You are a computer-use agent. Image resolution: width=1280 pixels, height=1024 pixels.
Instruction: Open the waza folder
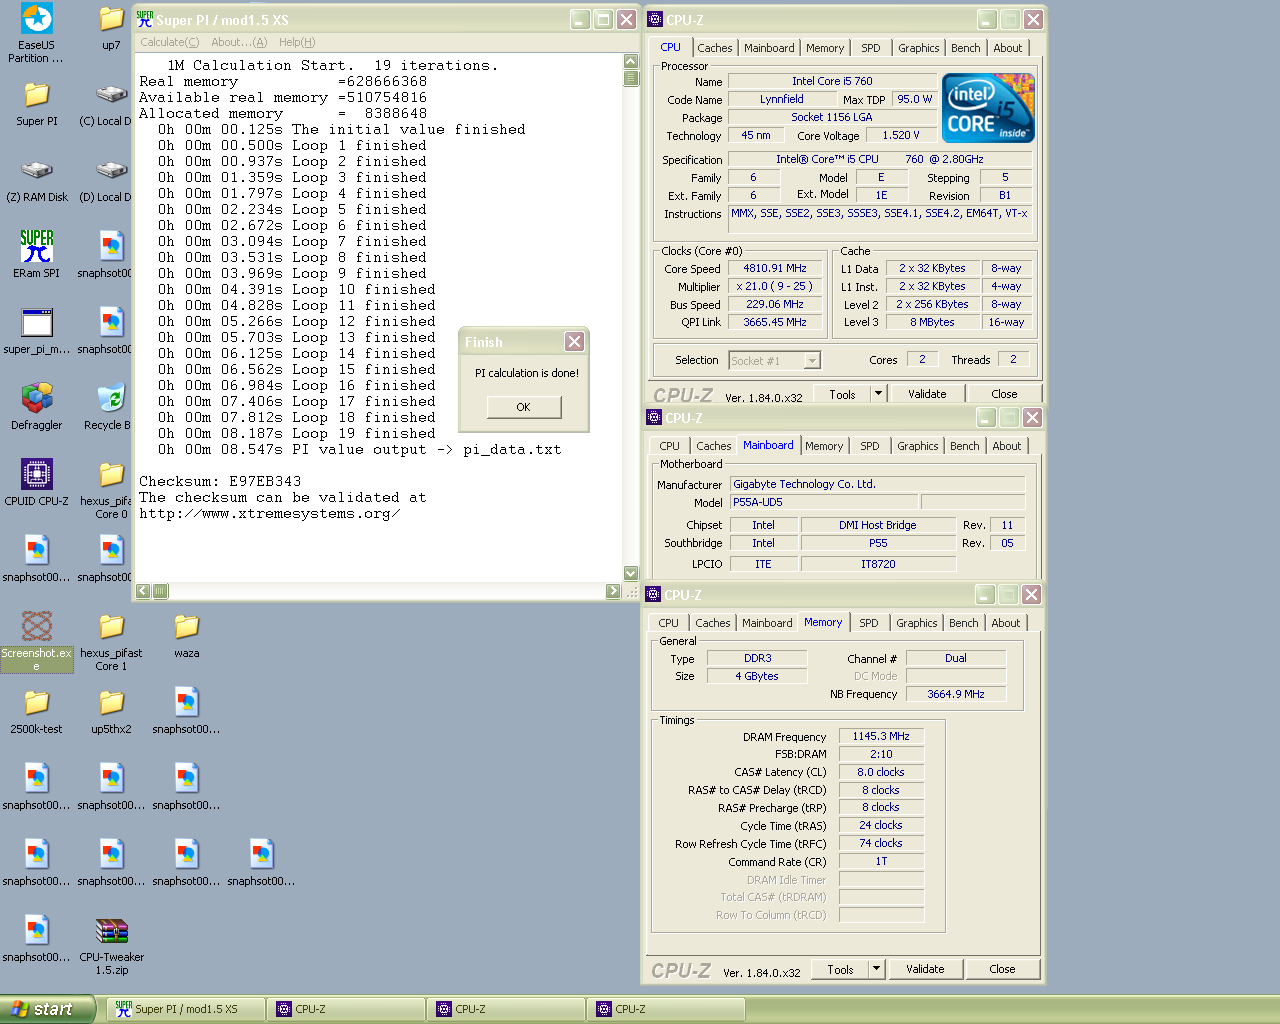pyautogui.click(x=187, y=636)
